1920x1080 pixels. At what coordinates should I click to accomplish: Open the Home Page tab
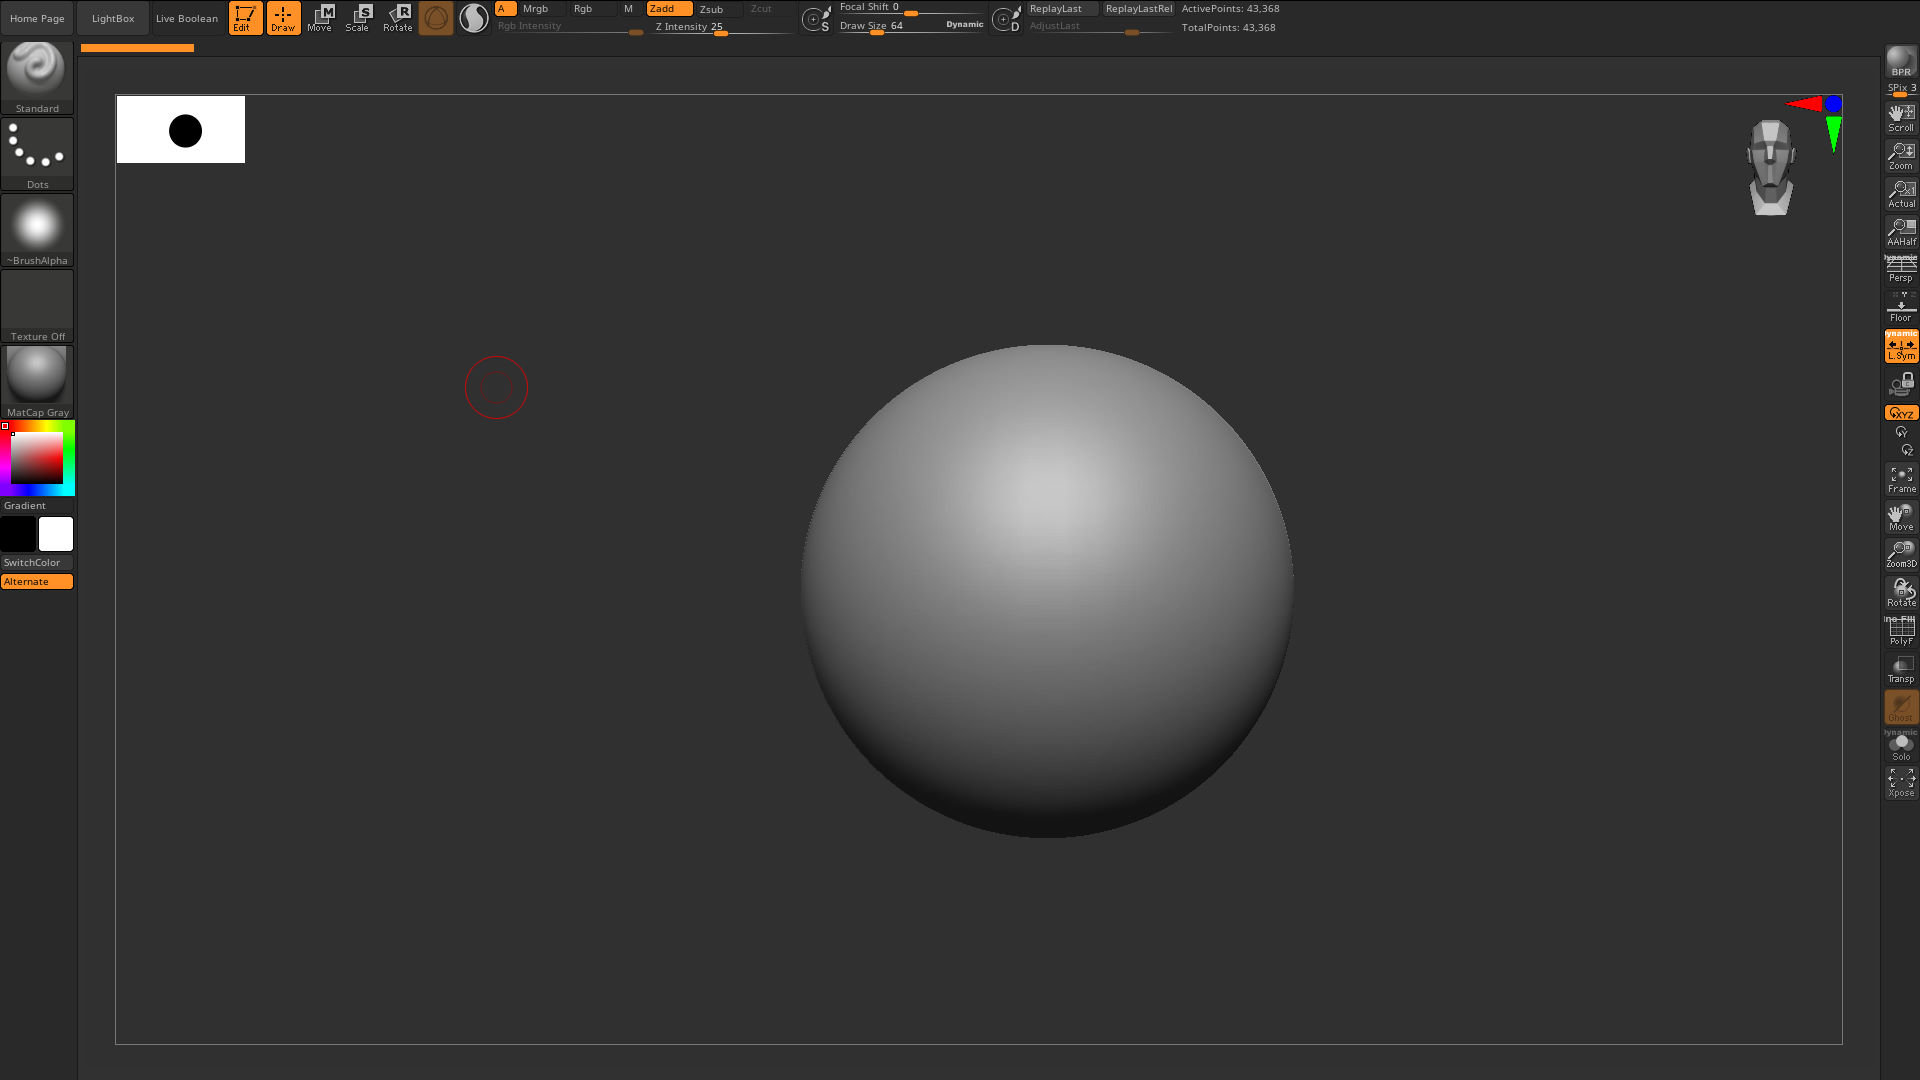(37, 18)
